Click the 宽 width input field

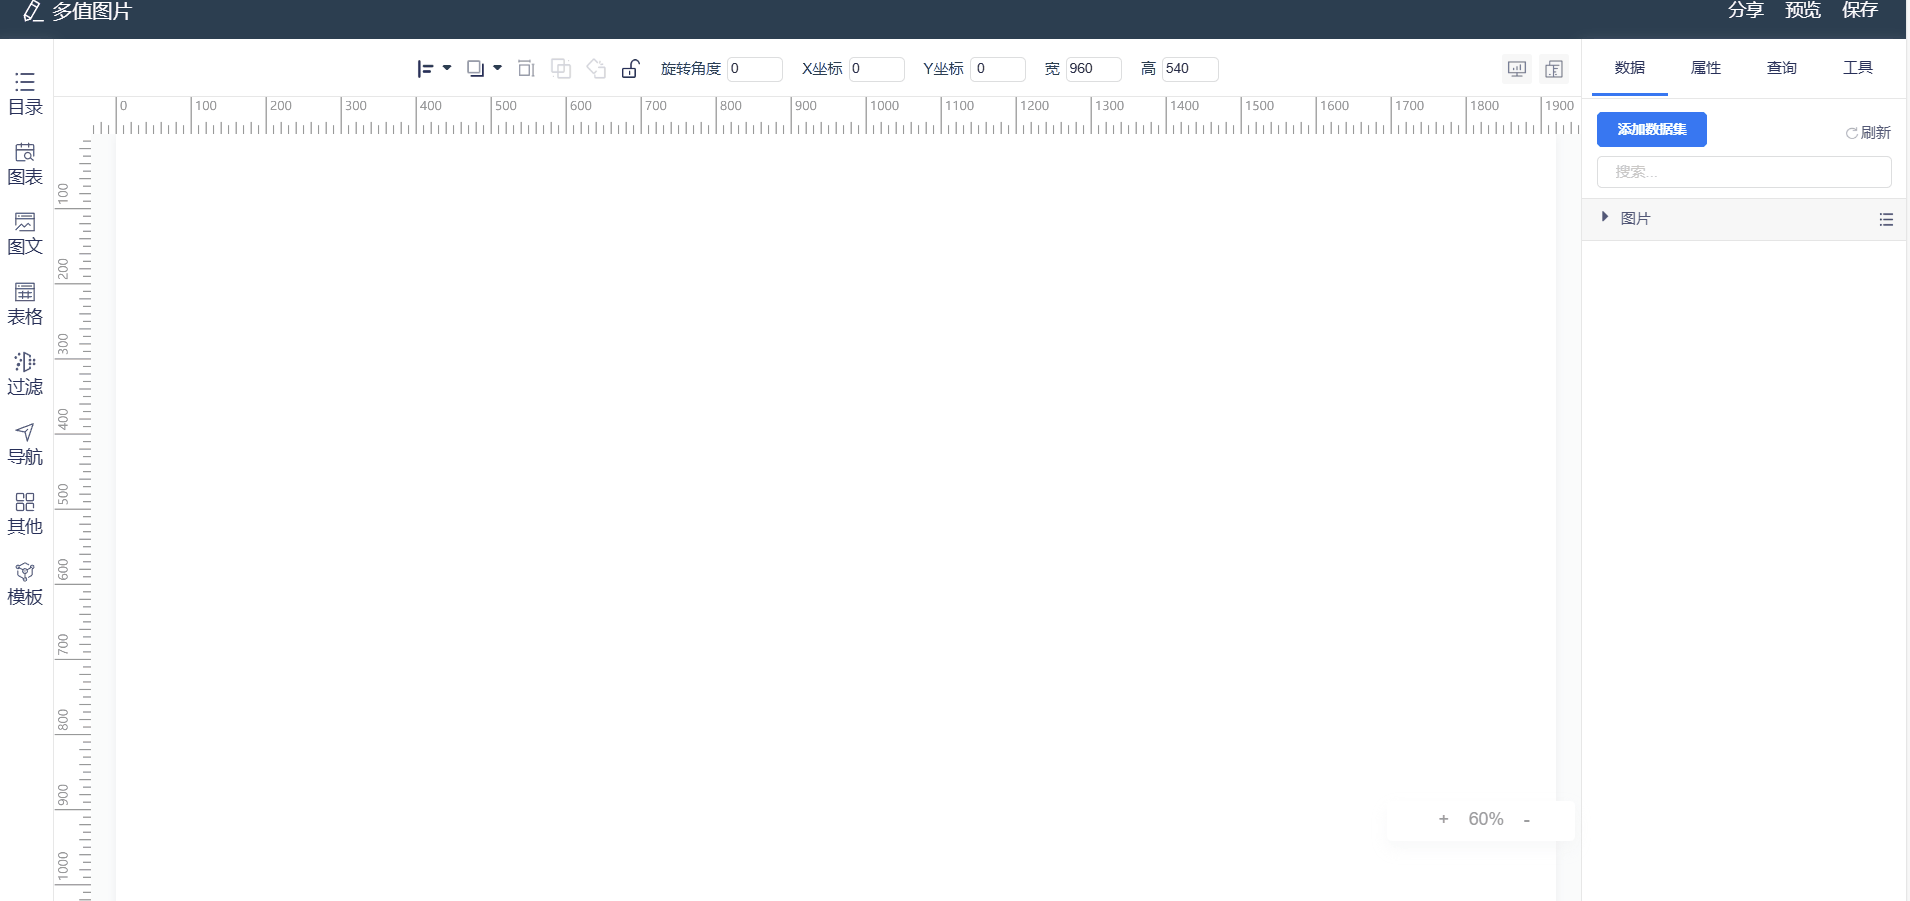[x=1093, y=69]
